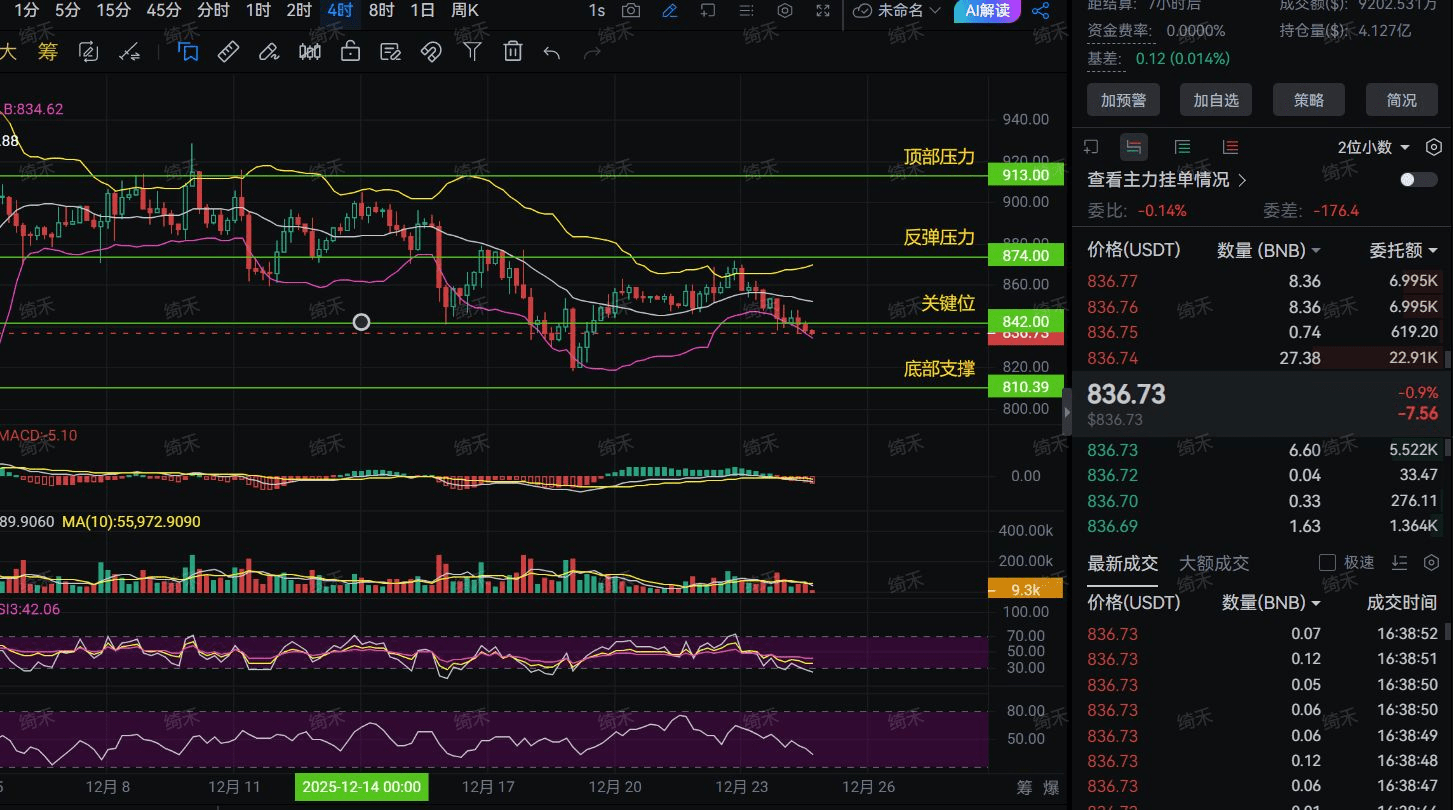
Task: Click the 加预警 button
Action: click(x=1123, y=100)
